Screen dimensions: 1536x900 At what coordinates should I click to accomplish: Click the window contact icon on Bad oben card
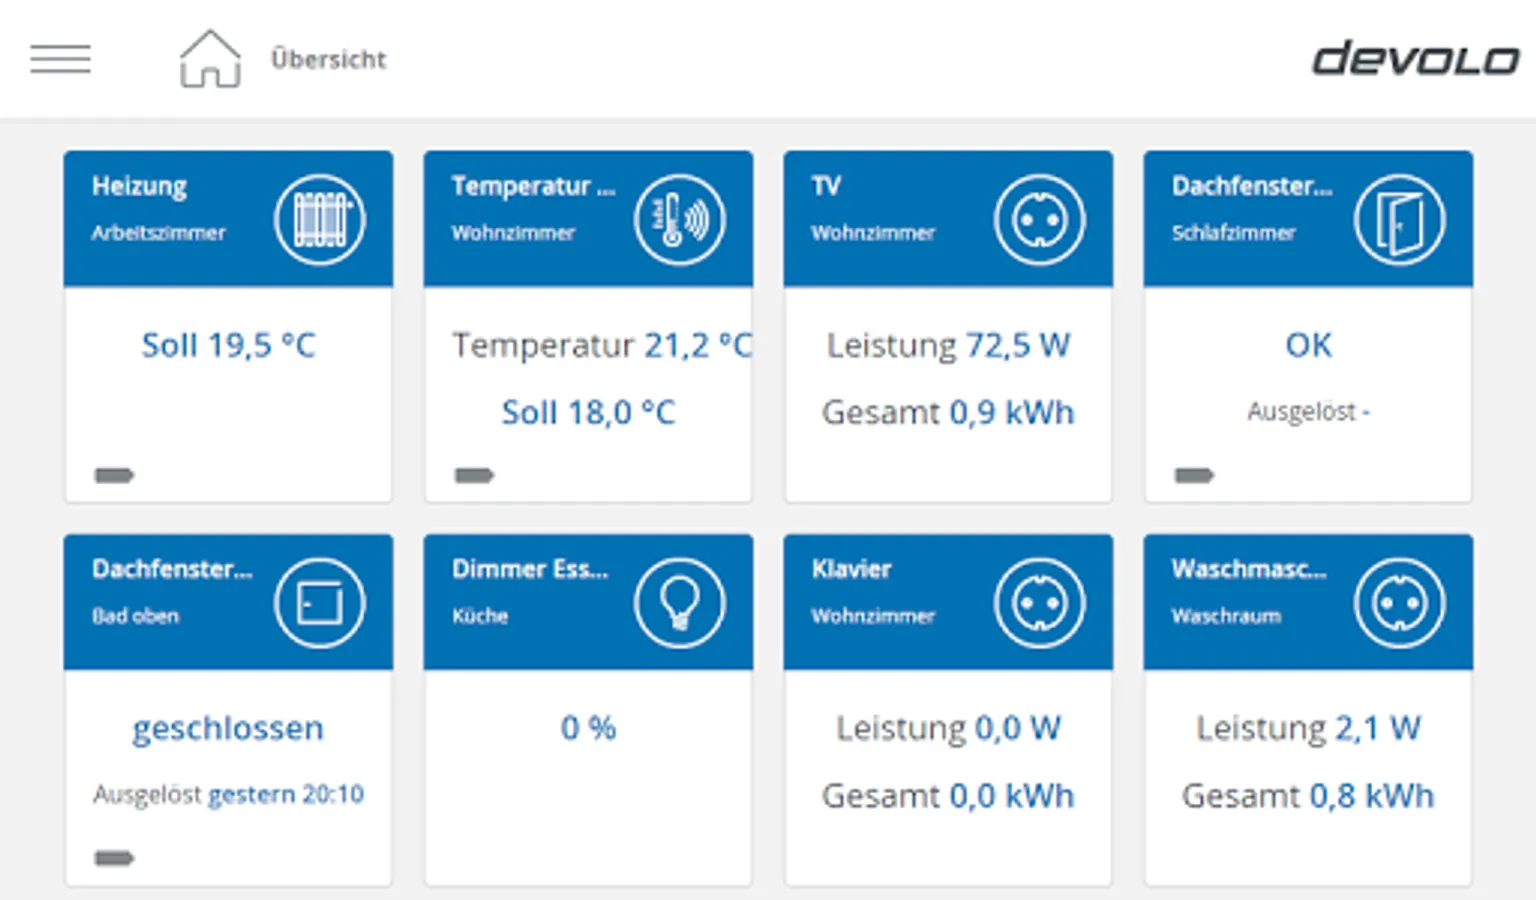point(320,603)
